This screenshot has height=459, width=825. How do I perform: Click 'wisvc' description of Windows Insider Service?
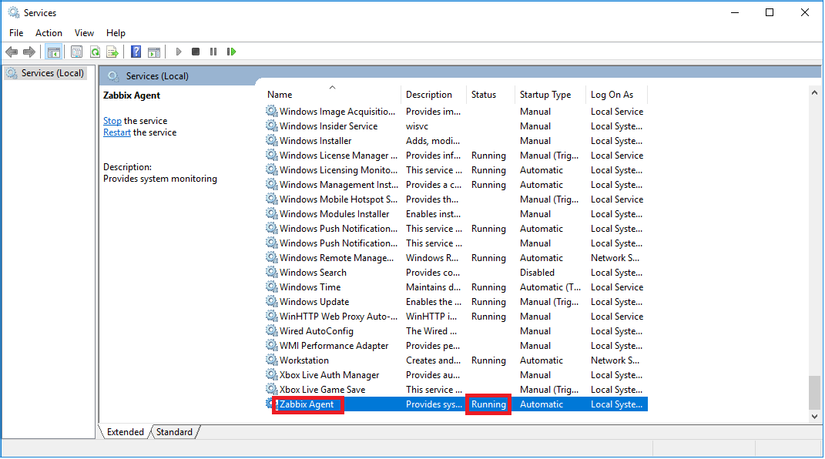[417, 126]
